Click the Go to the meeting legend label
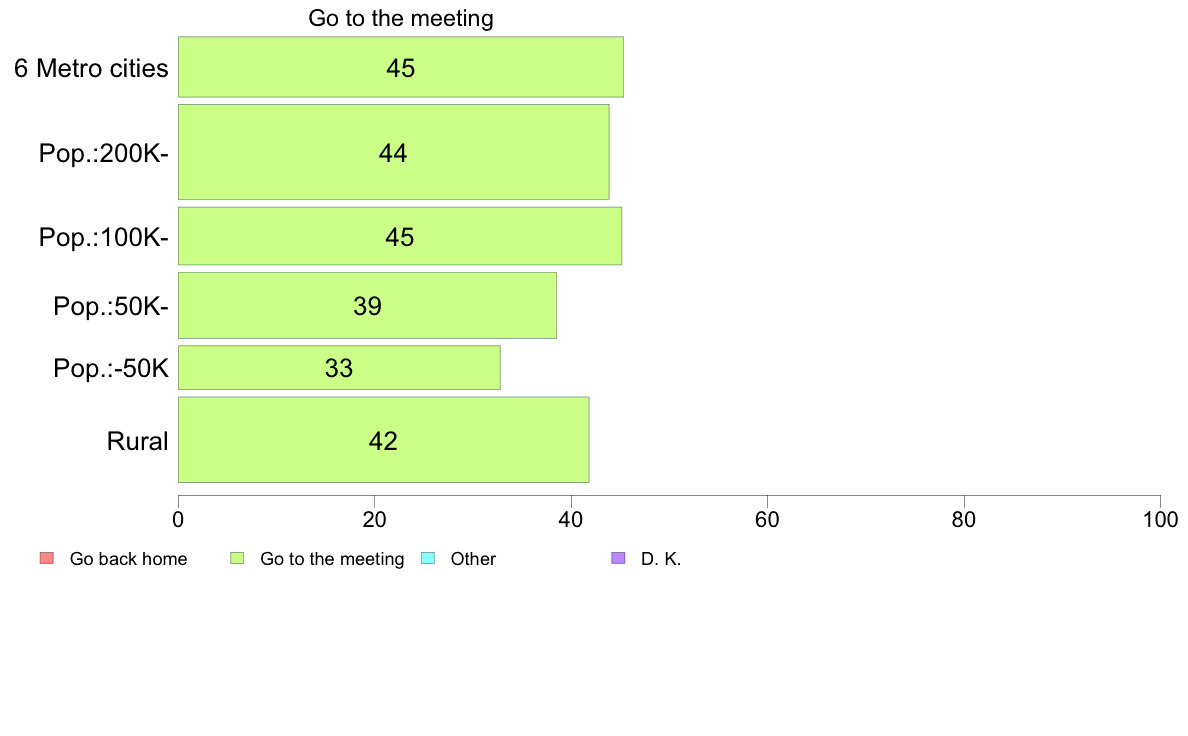 pos(332,559)
